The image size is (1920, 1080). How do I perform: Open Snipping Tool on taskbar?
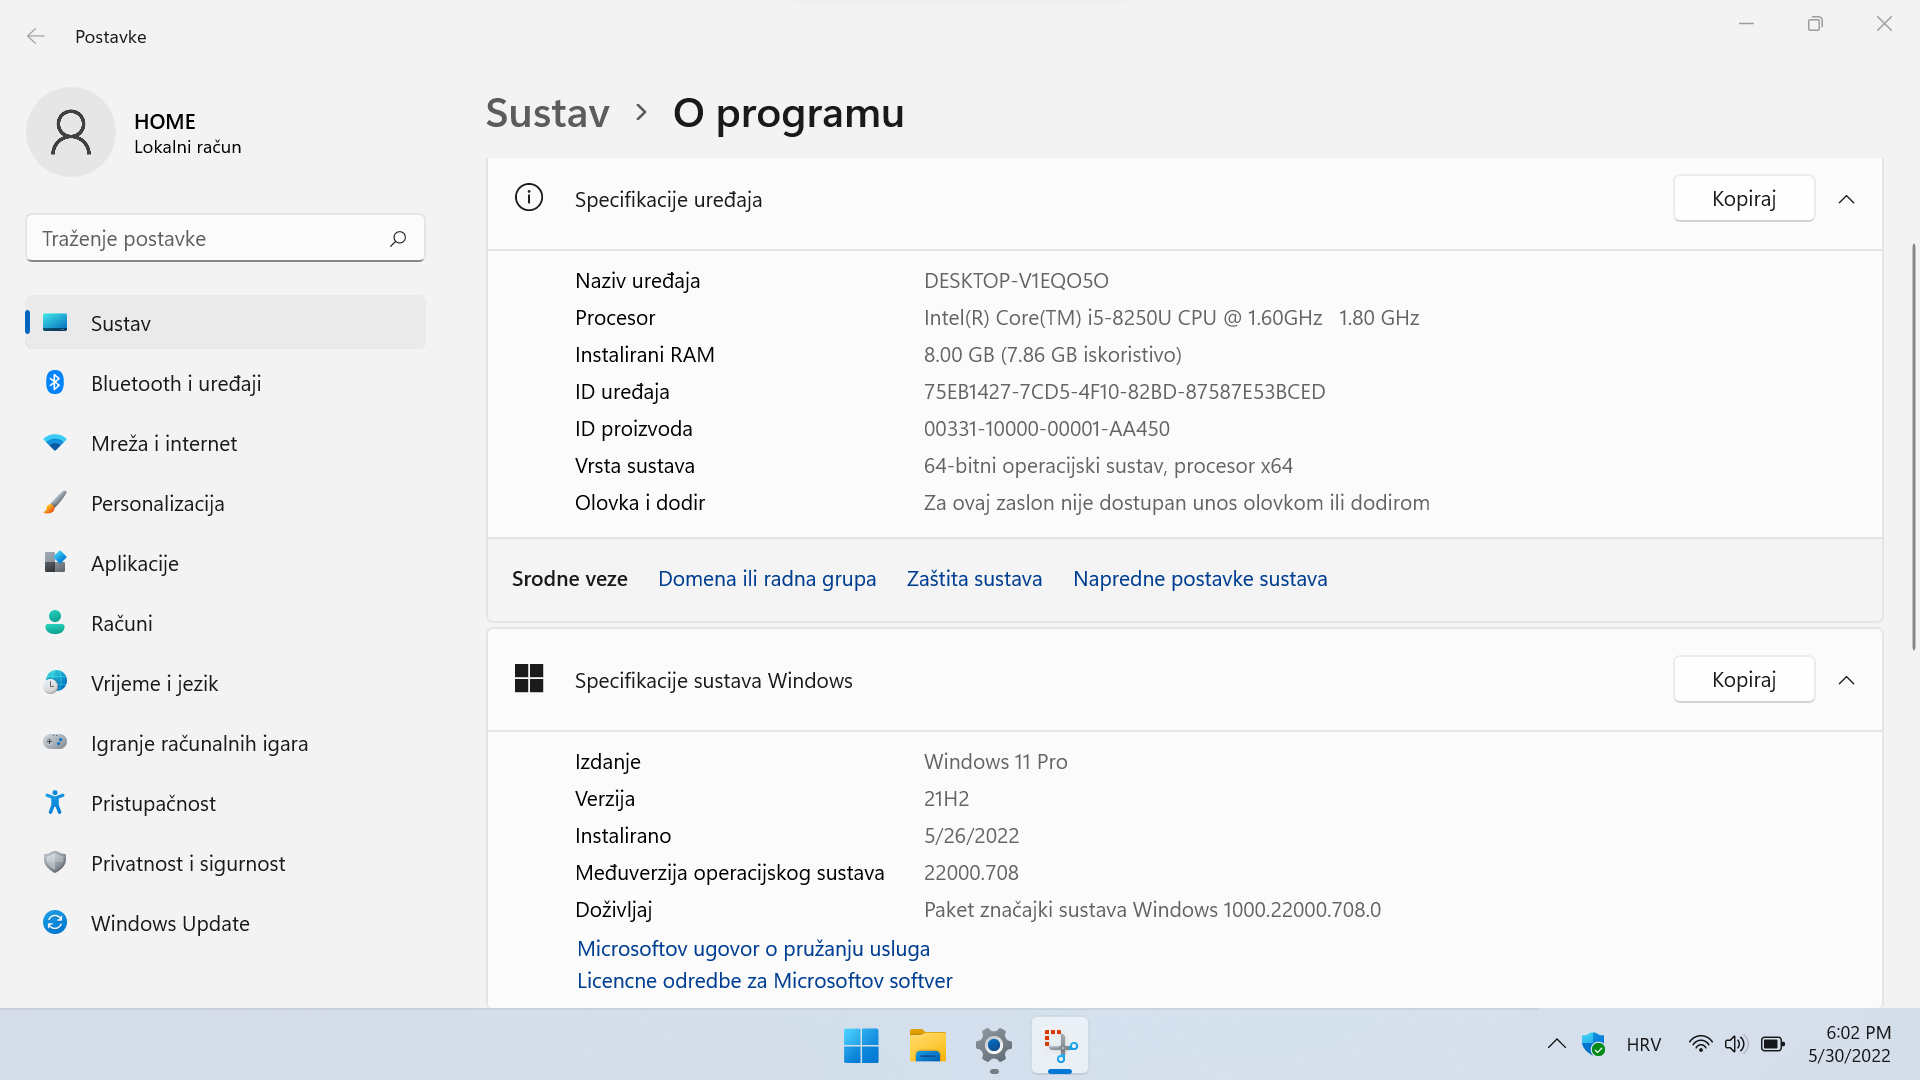(1060, 1046)
